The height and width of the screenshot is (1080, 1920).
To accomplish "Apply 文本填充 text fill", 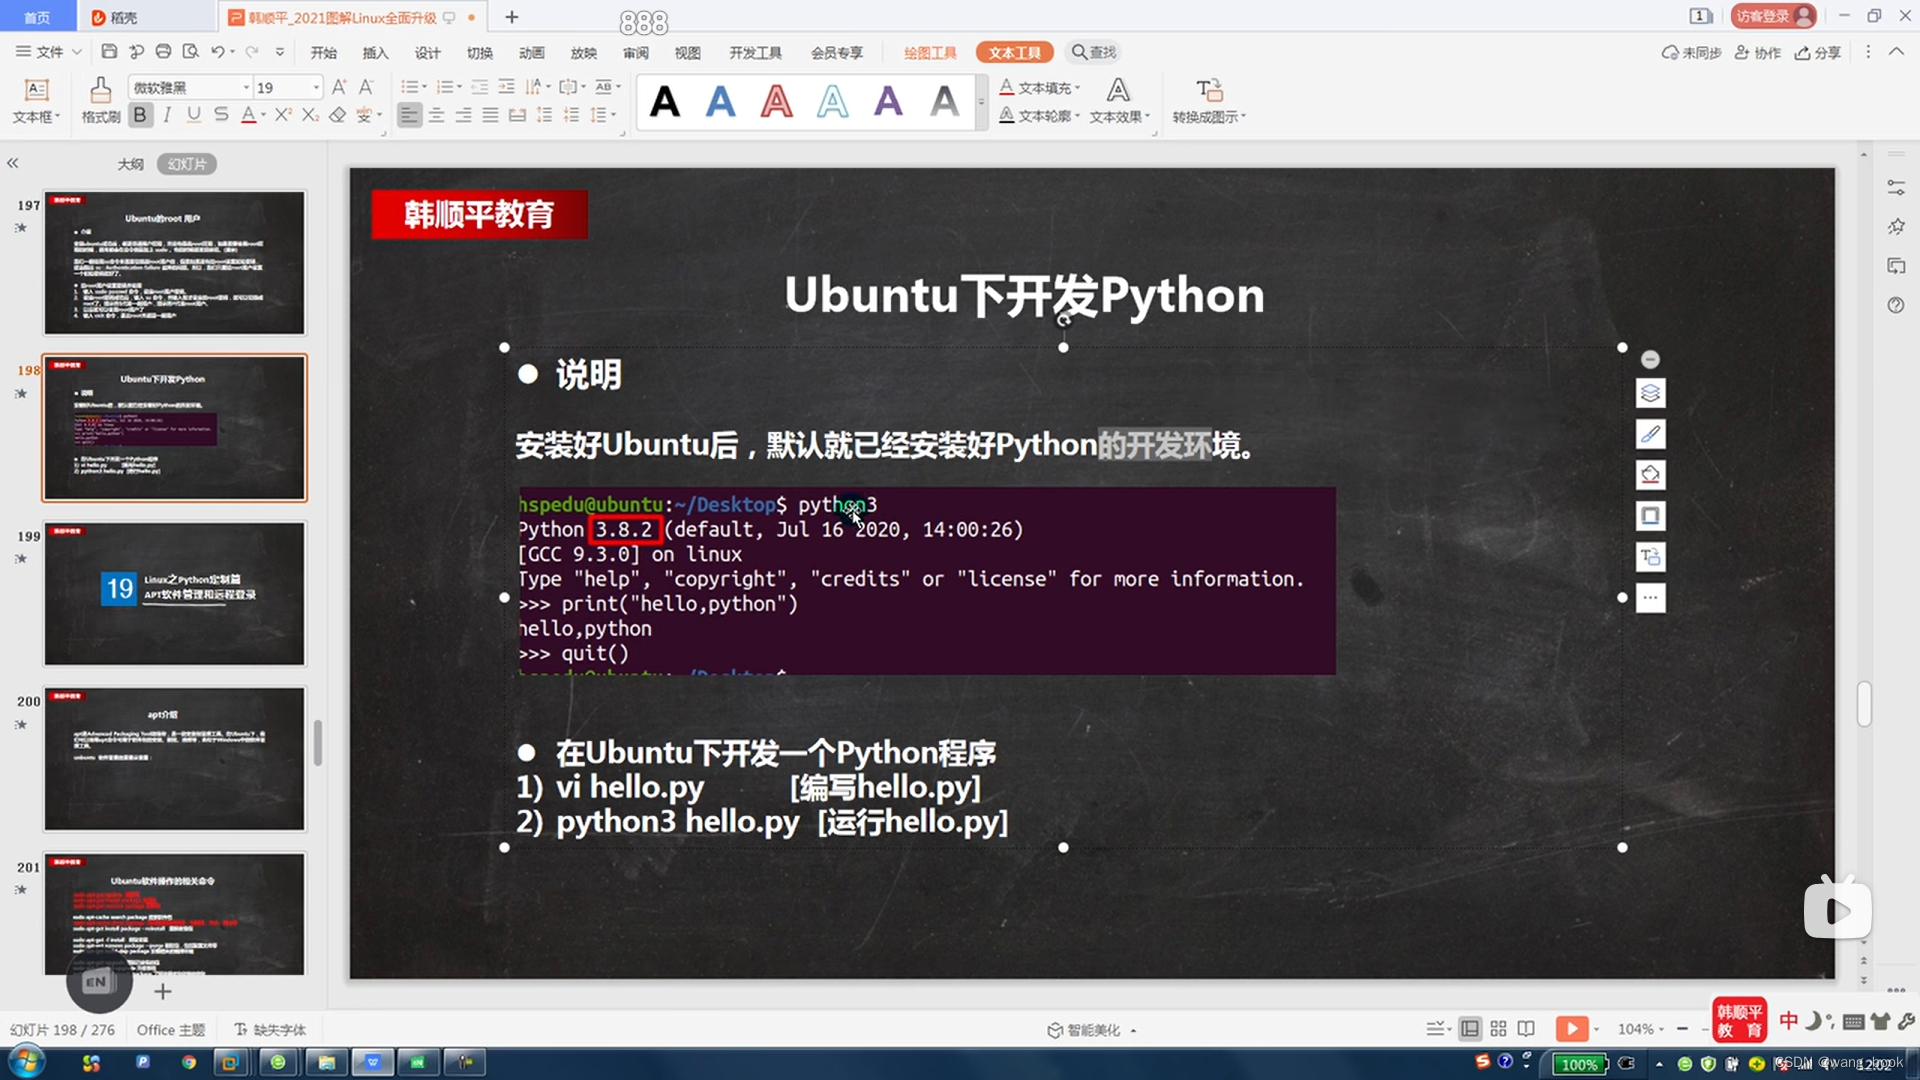I will point(1043,88).
